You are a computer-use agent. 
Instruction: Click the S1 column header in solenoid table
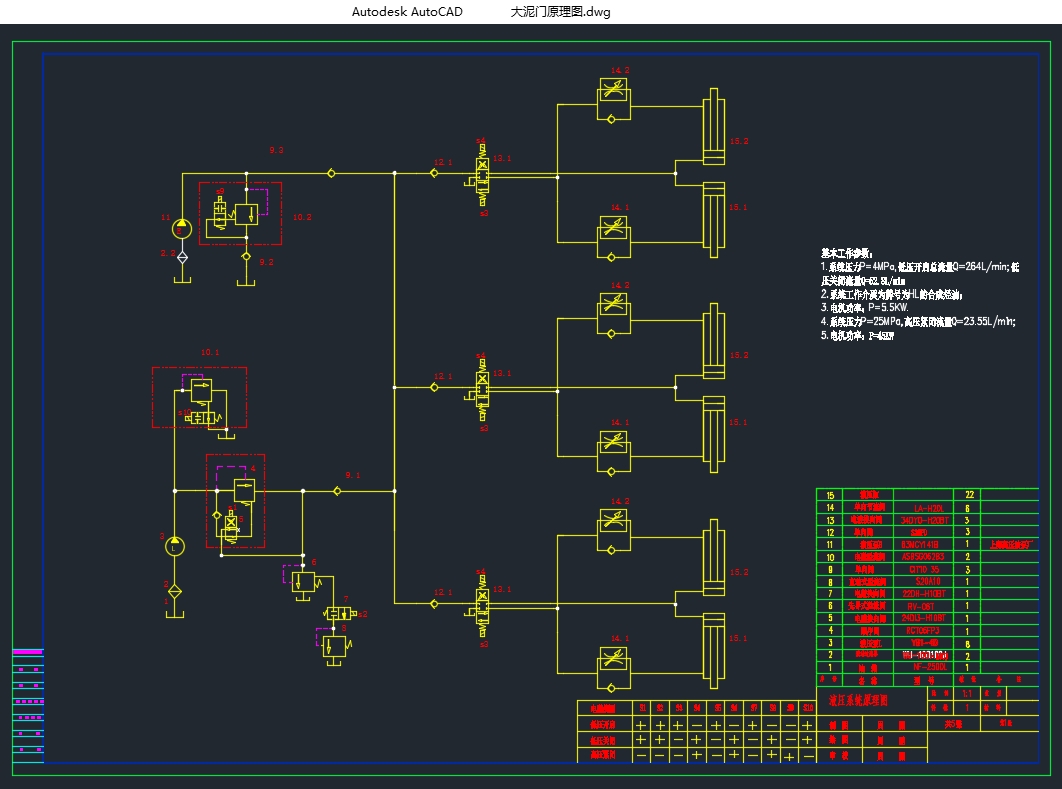641,708
